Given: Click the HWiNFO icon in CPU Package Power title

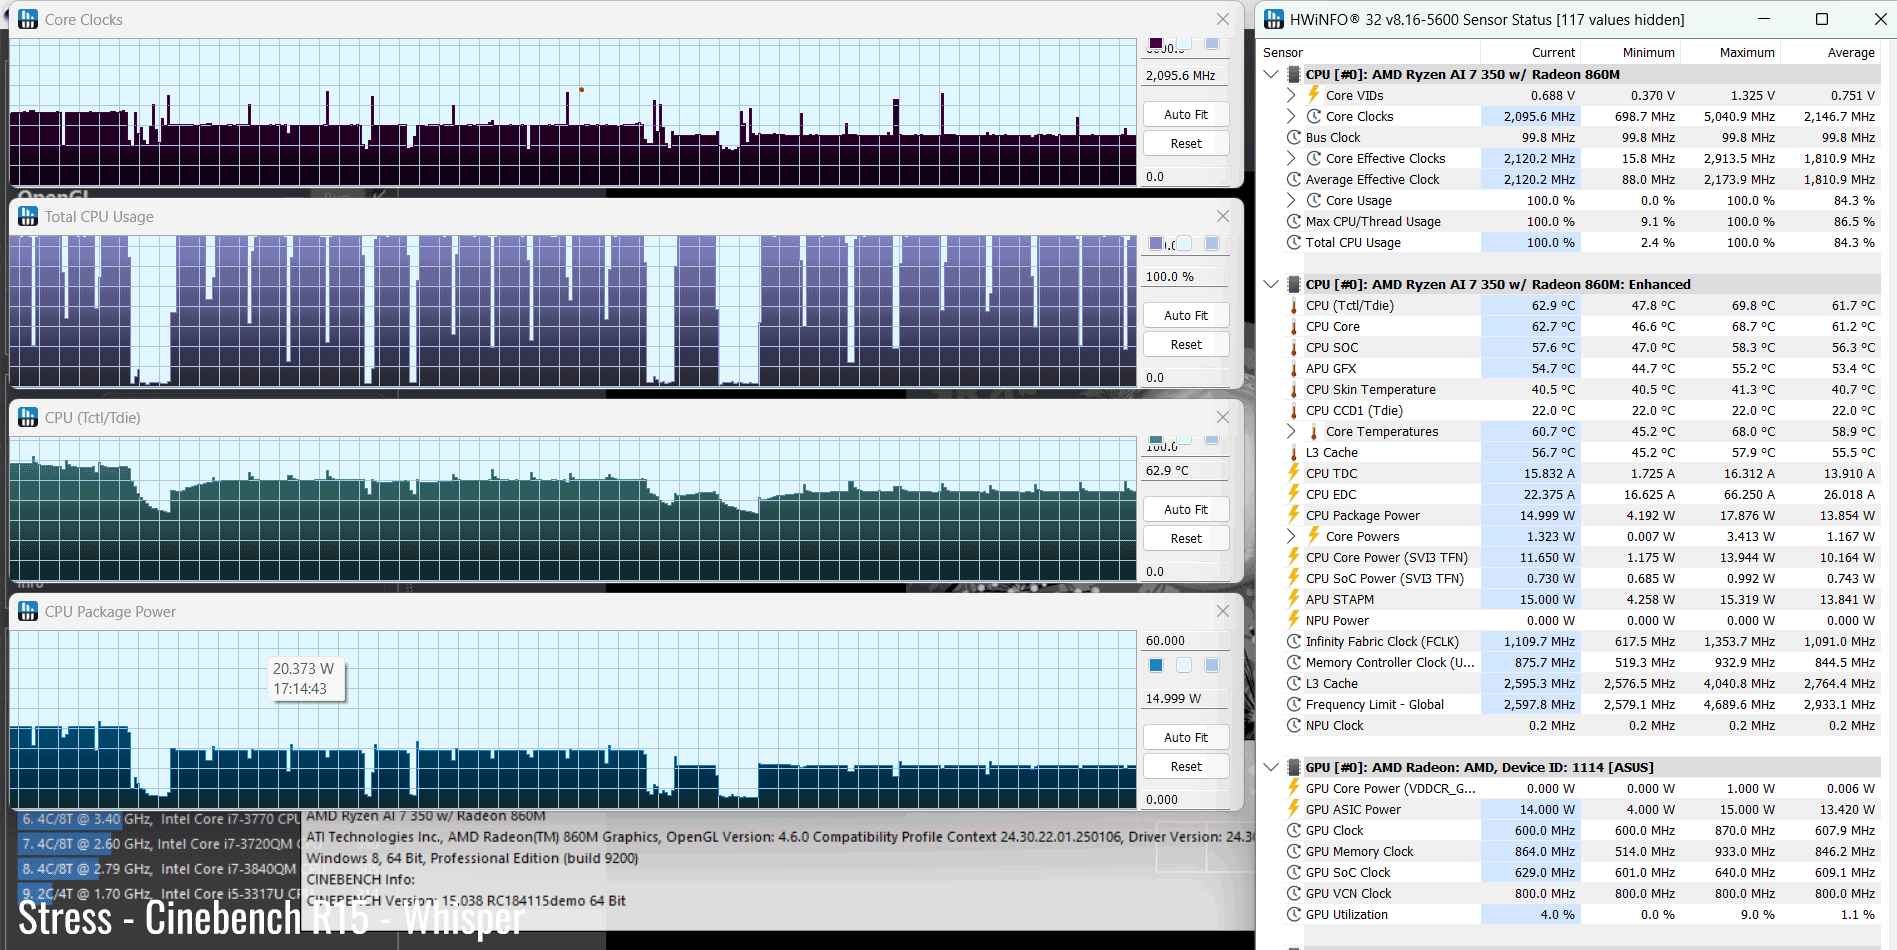Looking at the screenshot, I should (28, 612).
